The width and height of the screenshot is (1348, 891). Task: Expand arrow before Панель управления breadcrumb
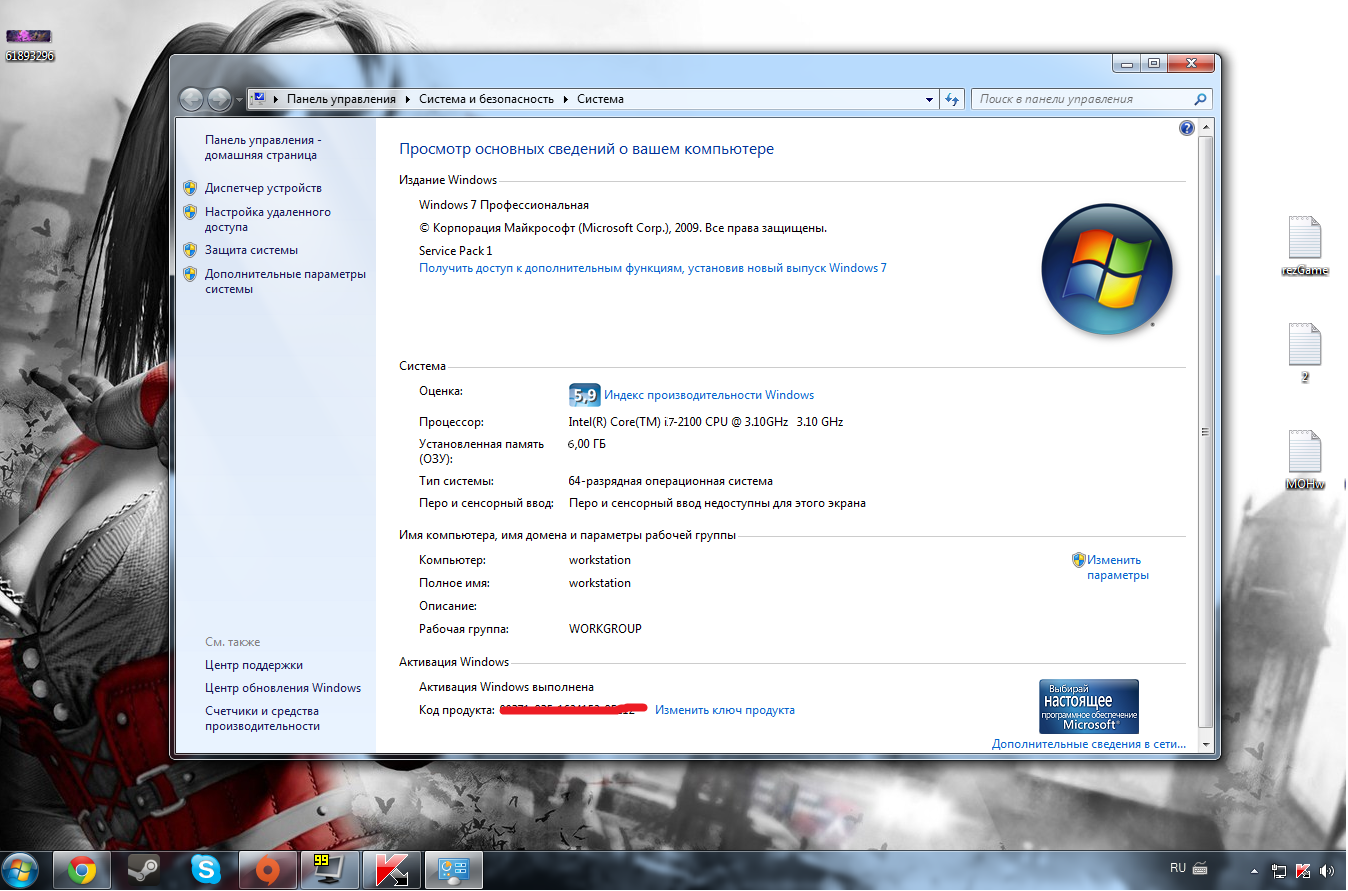(276, 99)
